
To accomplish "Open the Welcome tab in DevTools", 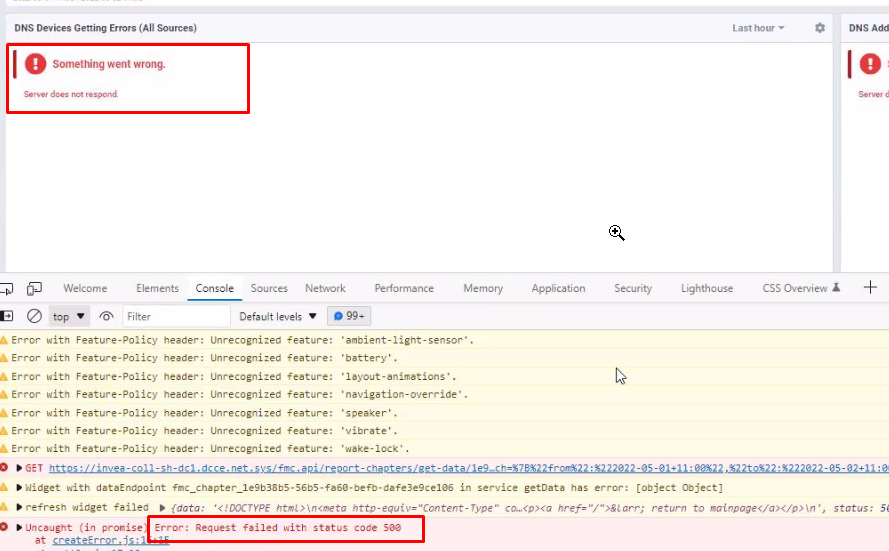I will [x=85, y=288].
